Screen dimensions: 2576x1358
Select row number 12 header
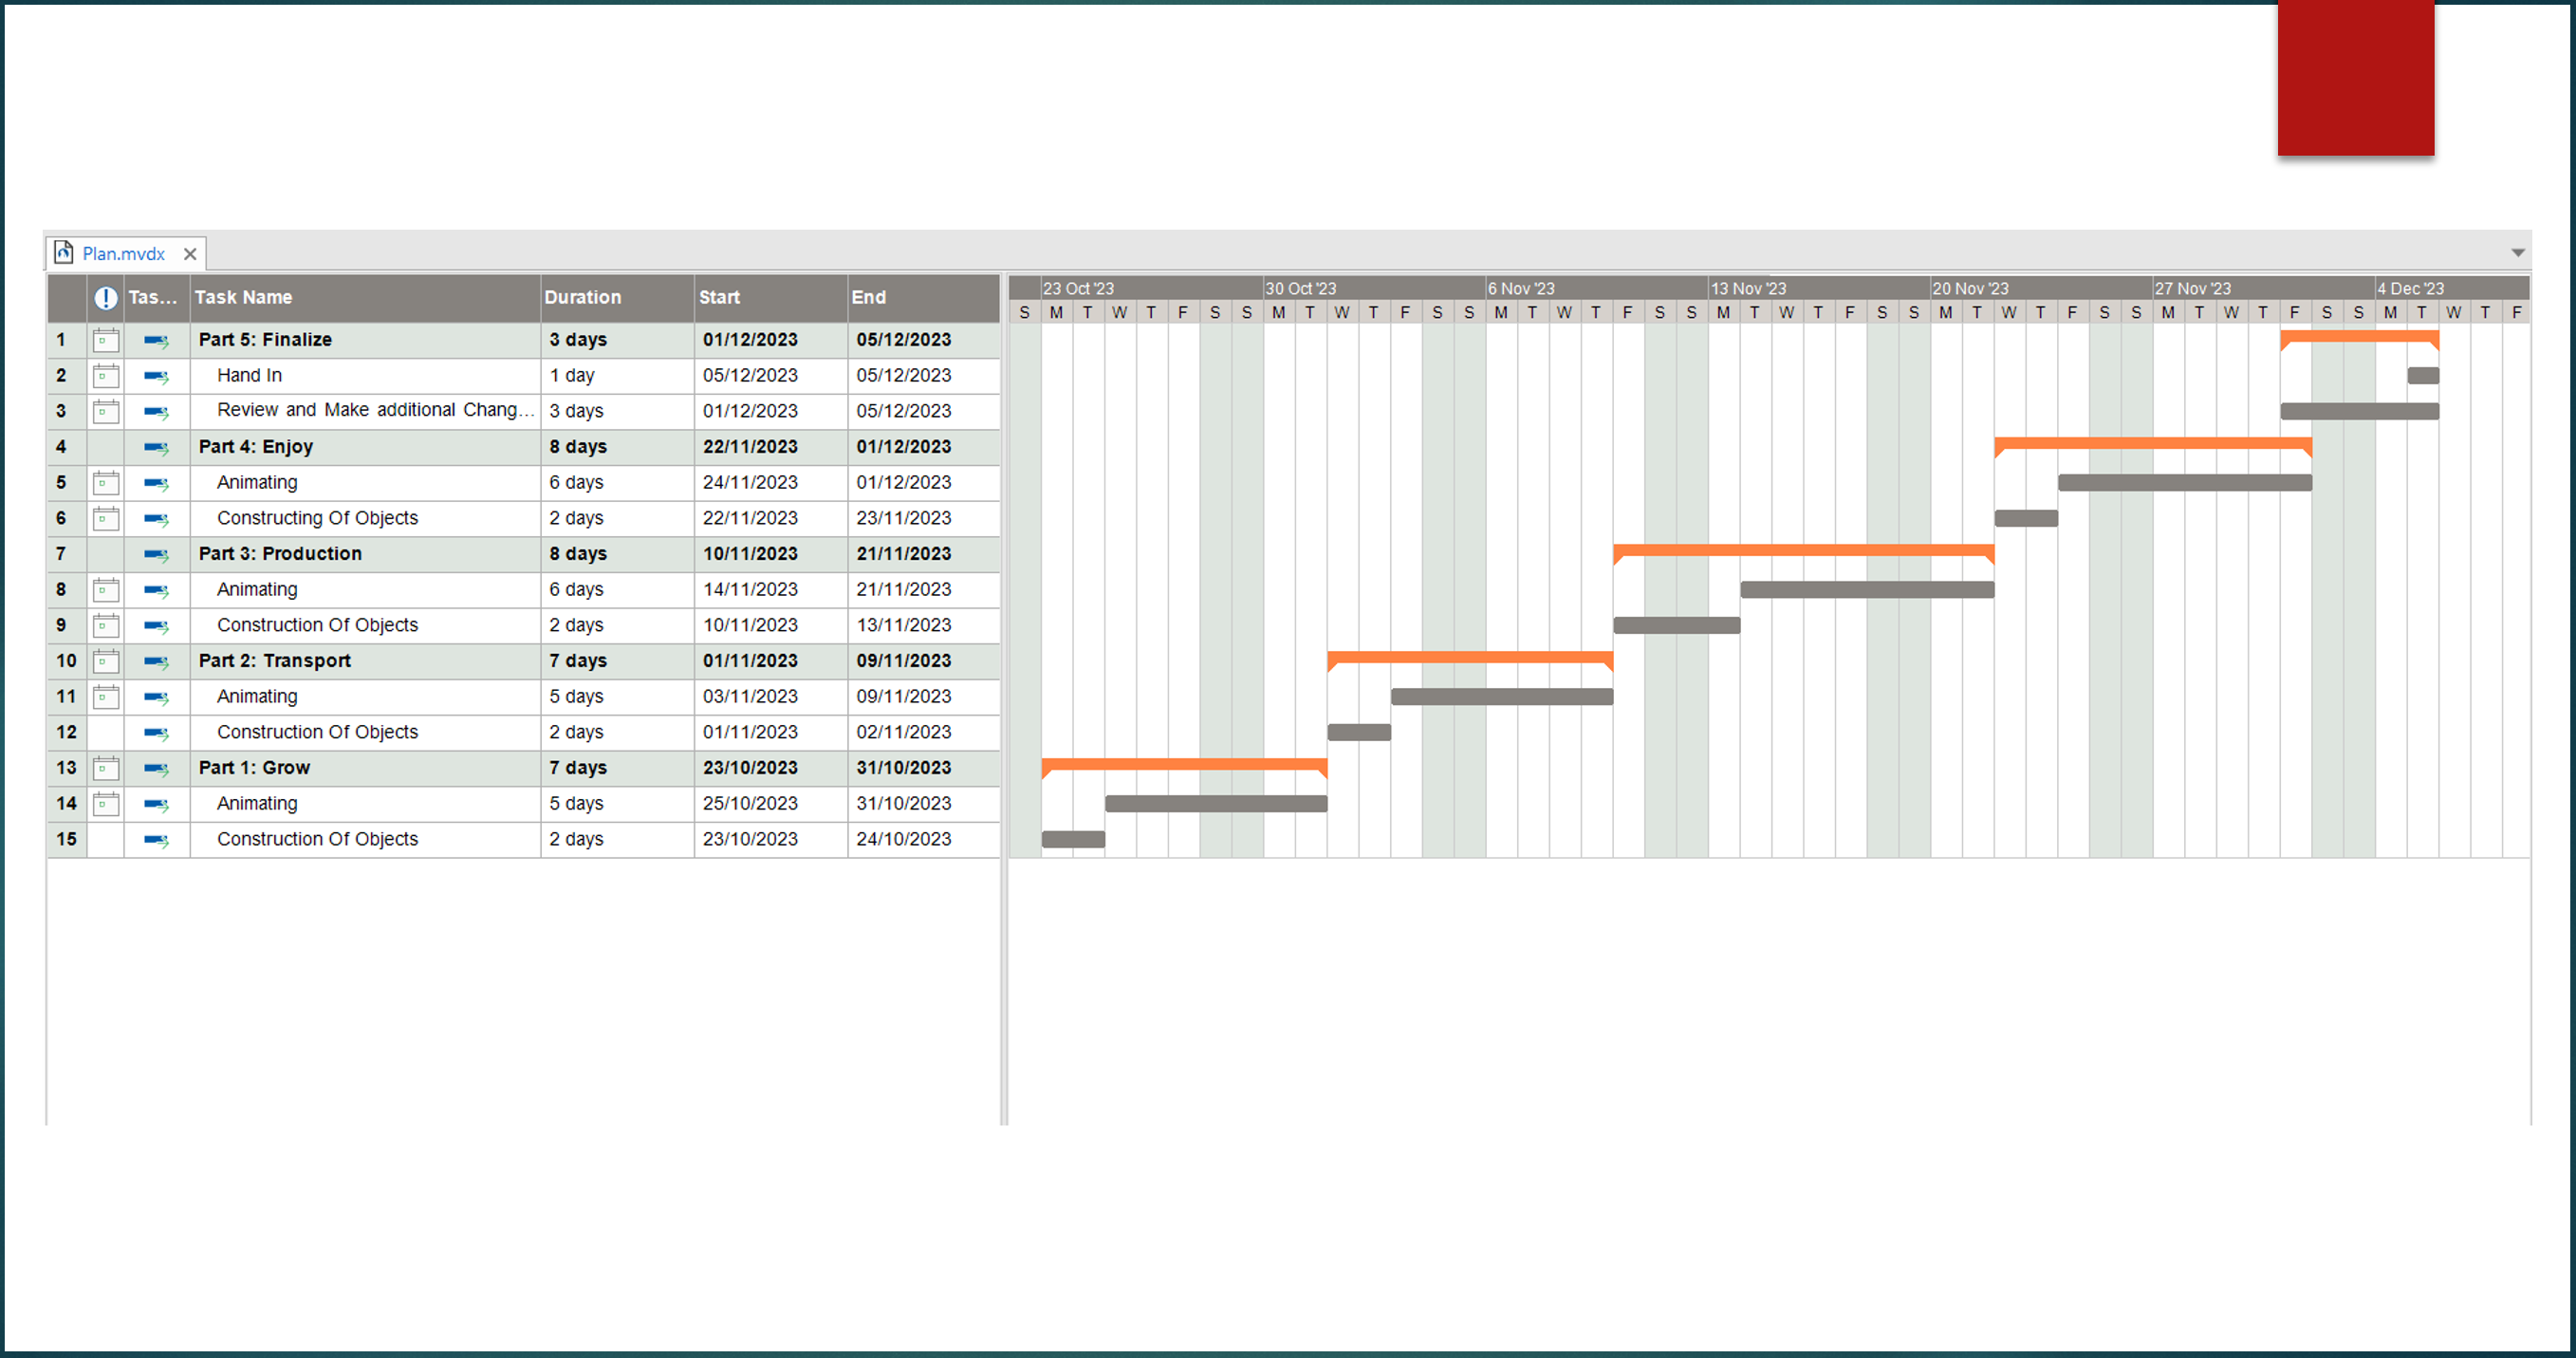[66, 732]
